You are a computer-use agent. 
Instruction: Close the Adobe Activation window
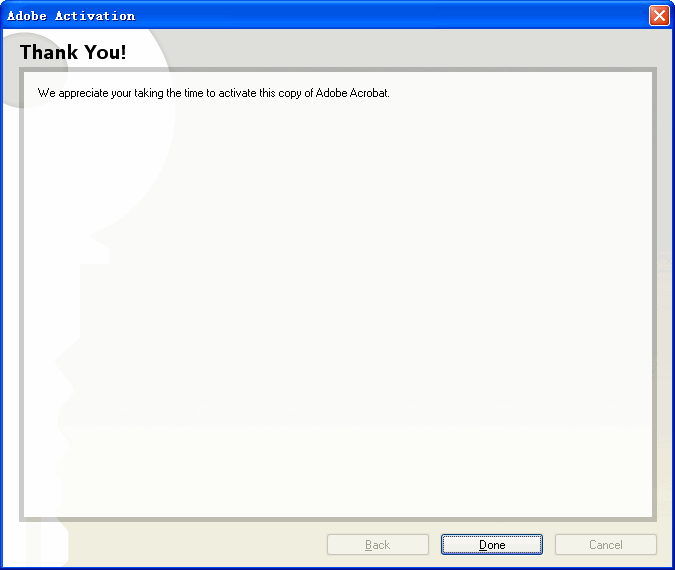click(x=659, y=16)
